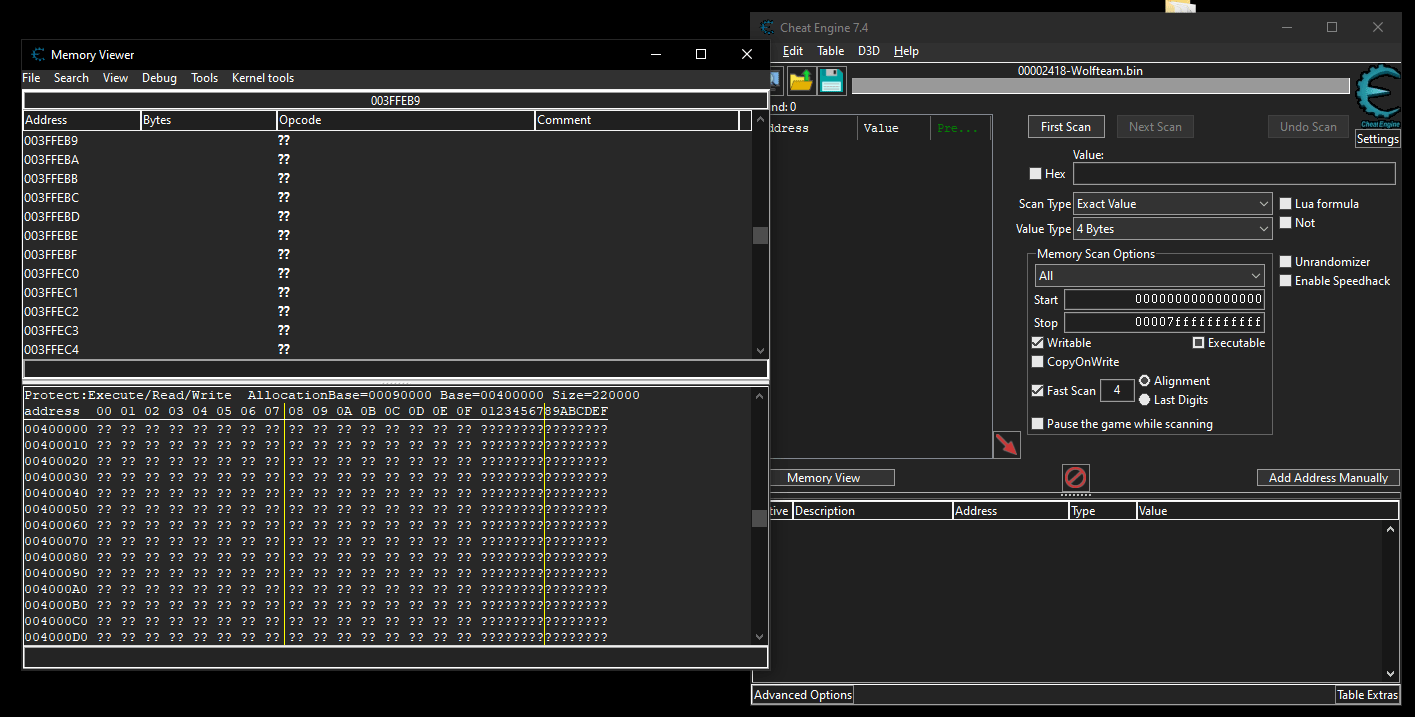
Task: Open the View menu in Memory Viewer
Action: pyautogui.click(x=115, y=78)
